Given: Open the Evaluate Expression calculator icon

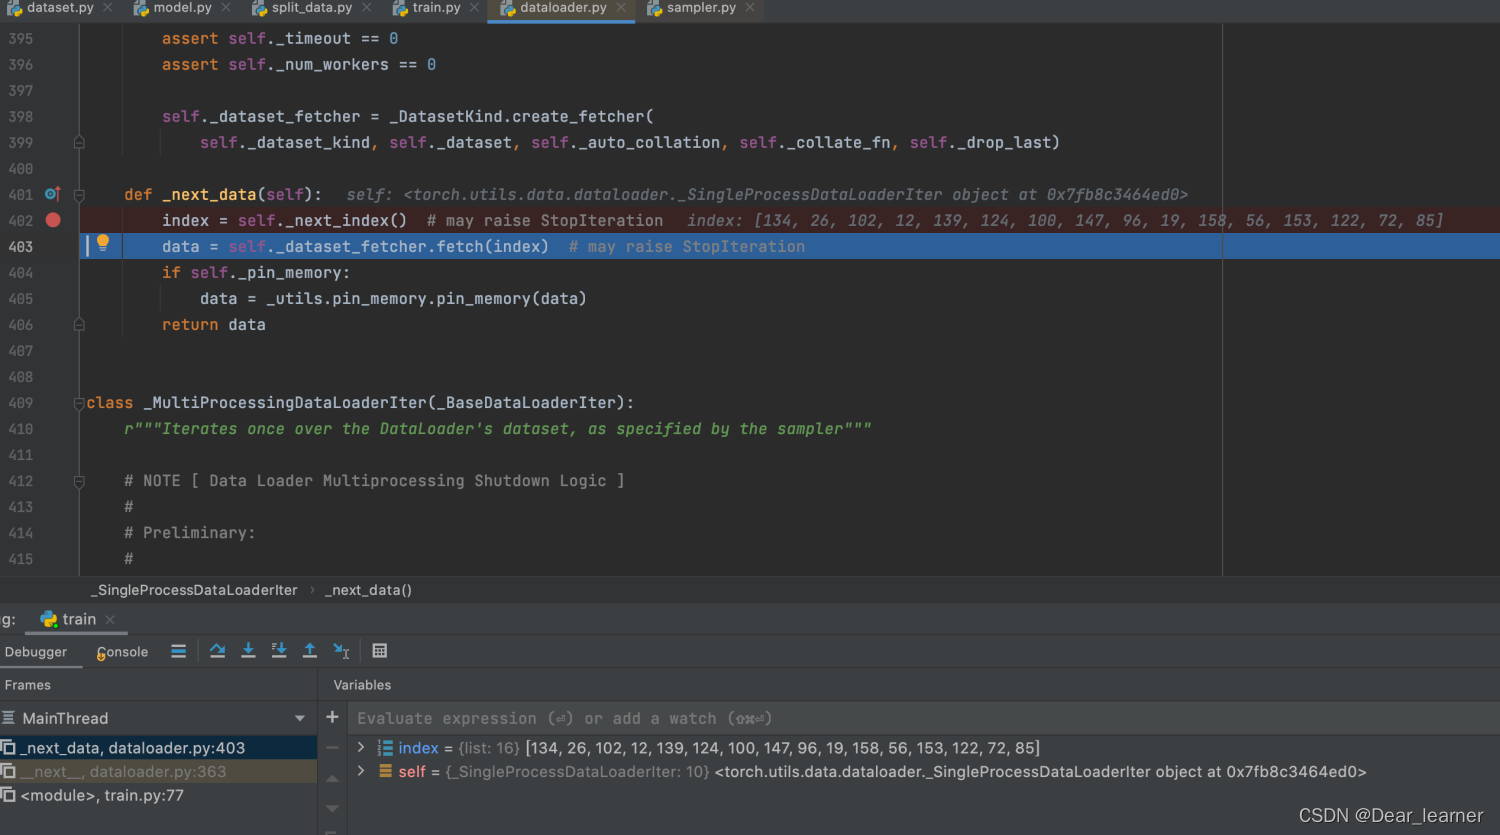Looking at the screenshot, I should point(380,651).
